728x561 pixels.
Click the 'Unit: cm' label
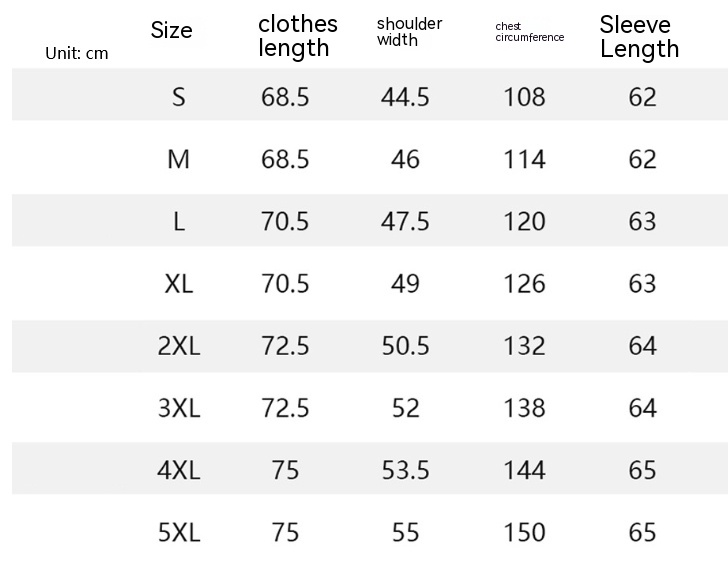(x=77, y=53)
